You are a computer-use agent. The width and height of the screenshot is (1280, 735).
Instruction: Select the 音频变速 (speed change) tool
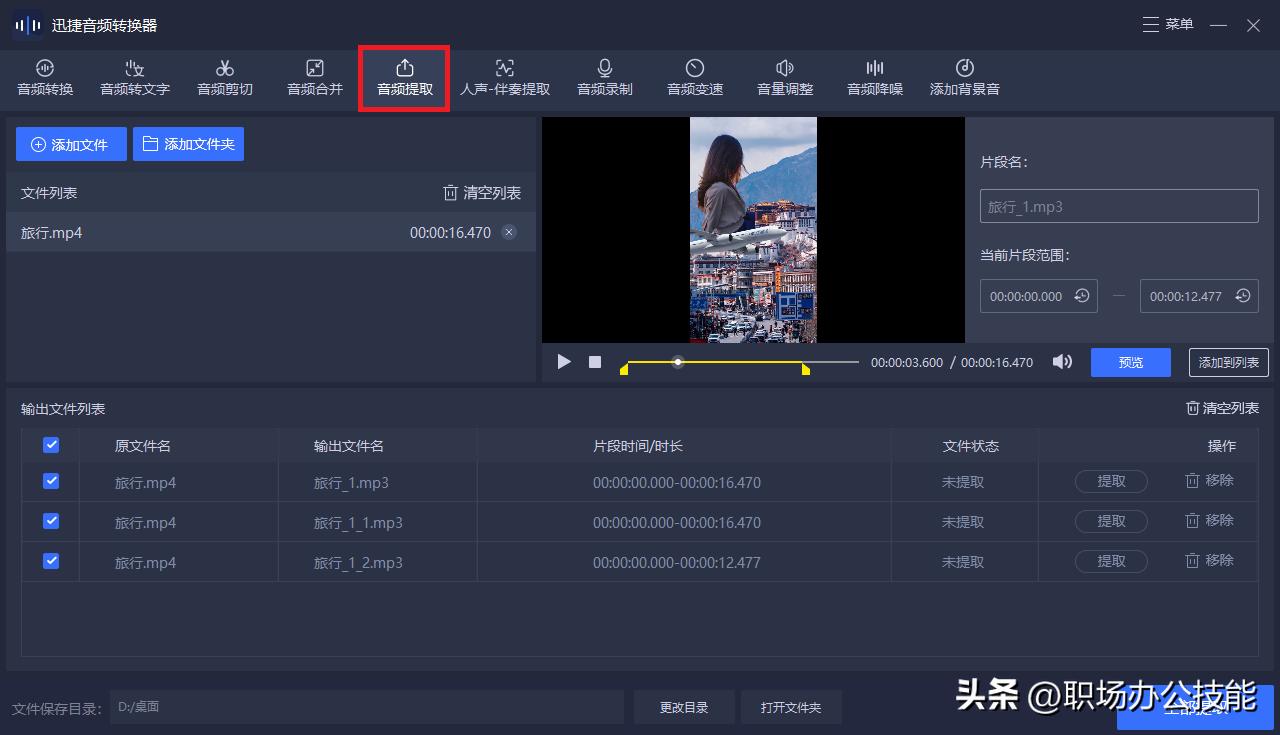(694, 78)
